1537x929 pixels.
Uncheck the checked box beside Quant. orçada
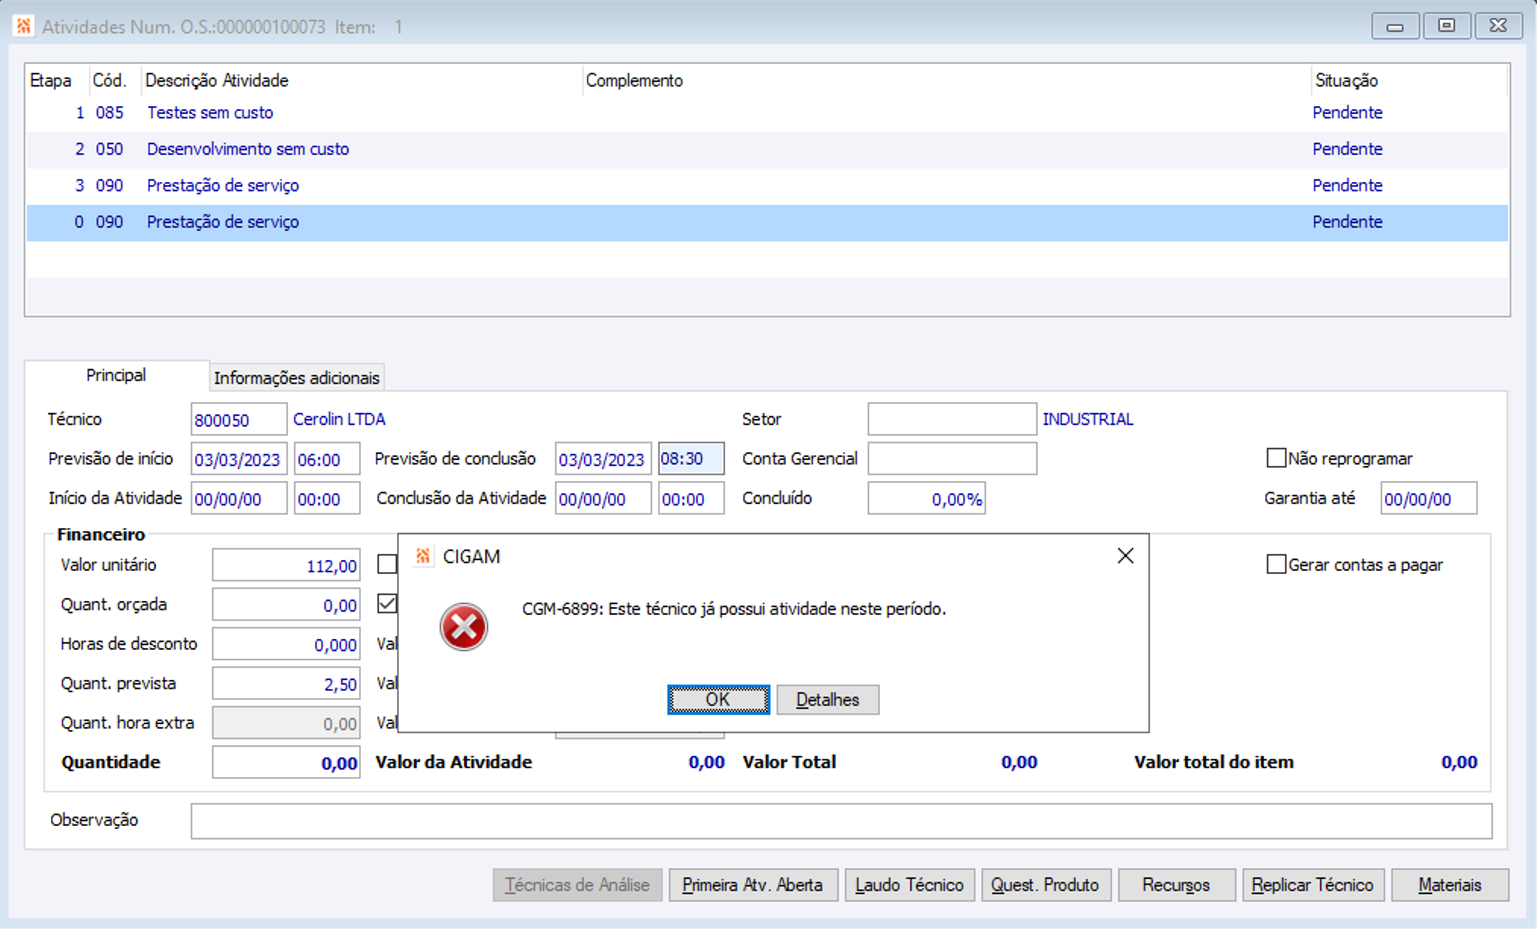387,604
